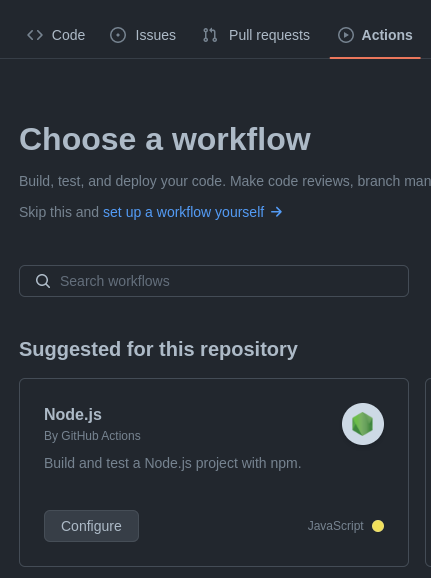Click the Node.js workflow card title
This screenshot has width=431, height=578.
(73, 414)
